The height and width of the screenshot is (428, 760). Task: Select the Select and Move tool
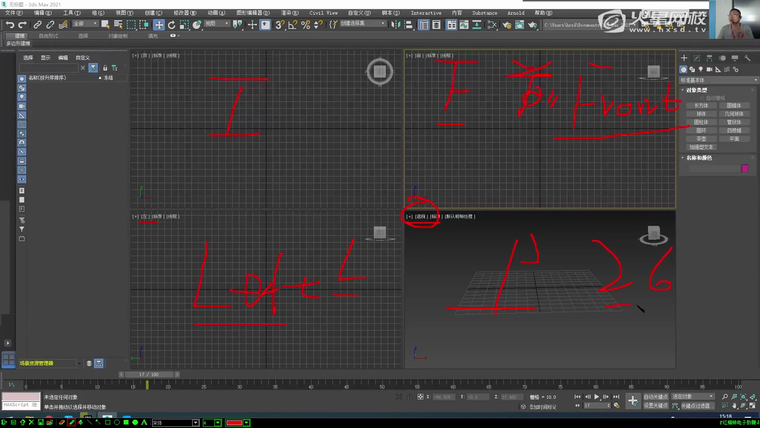point(158,24)
